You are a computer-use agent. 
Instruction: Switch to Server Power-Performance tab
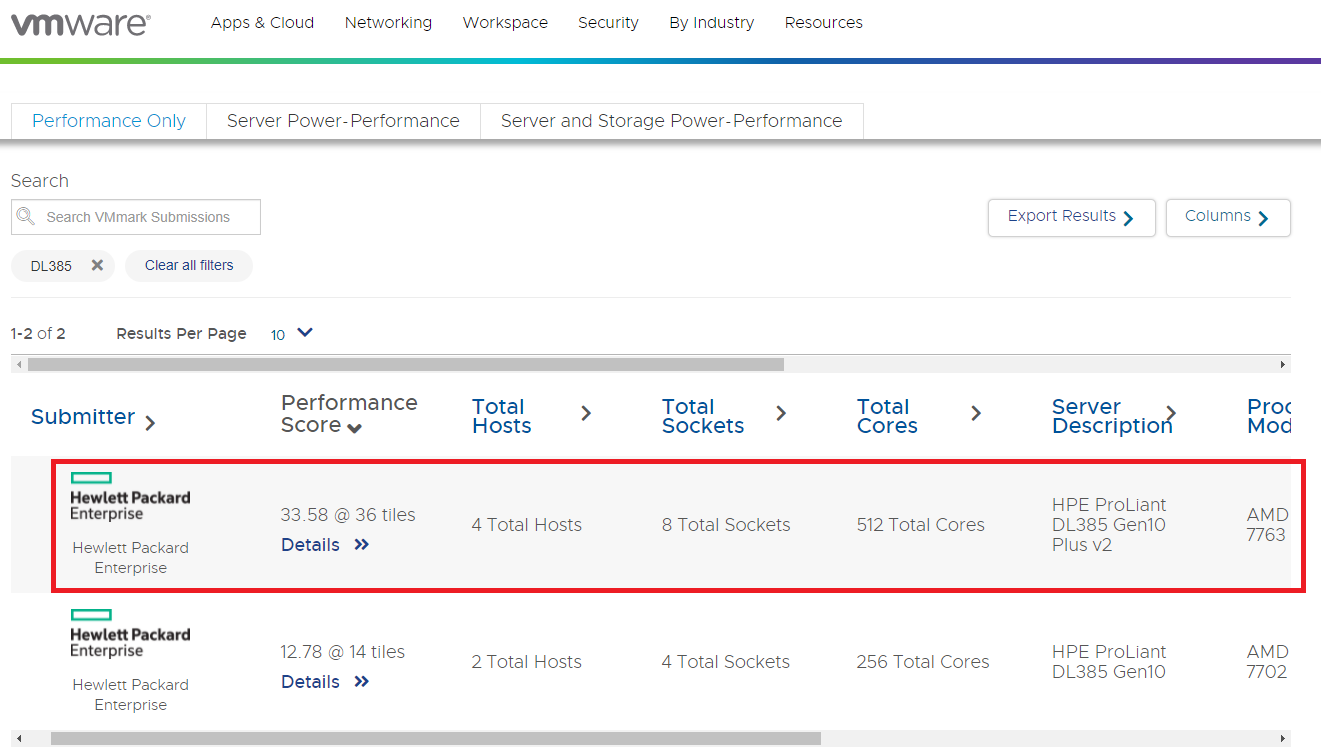[343, 121]
